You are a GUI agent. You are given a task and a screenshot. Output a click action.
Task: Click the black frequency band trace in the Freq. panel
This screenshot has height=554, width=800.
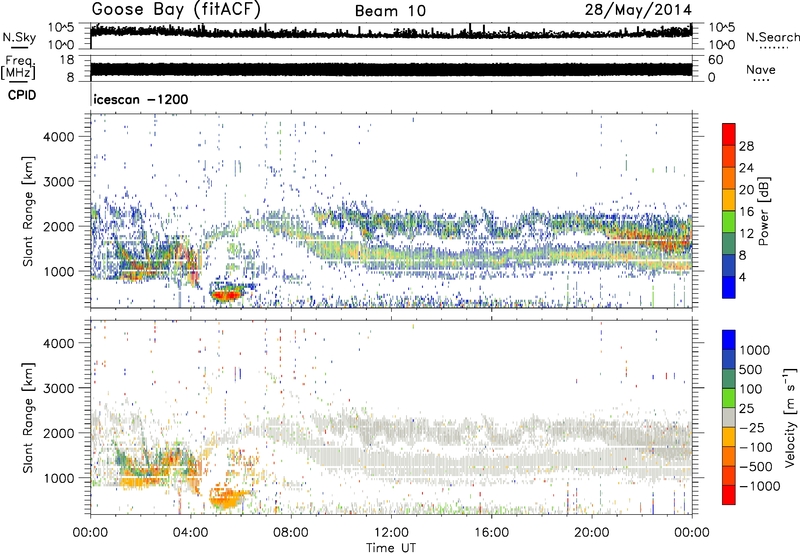[x=391, y=70]
